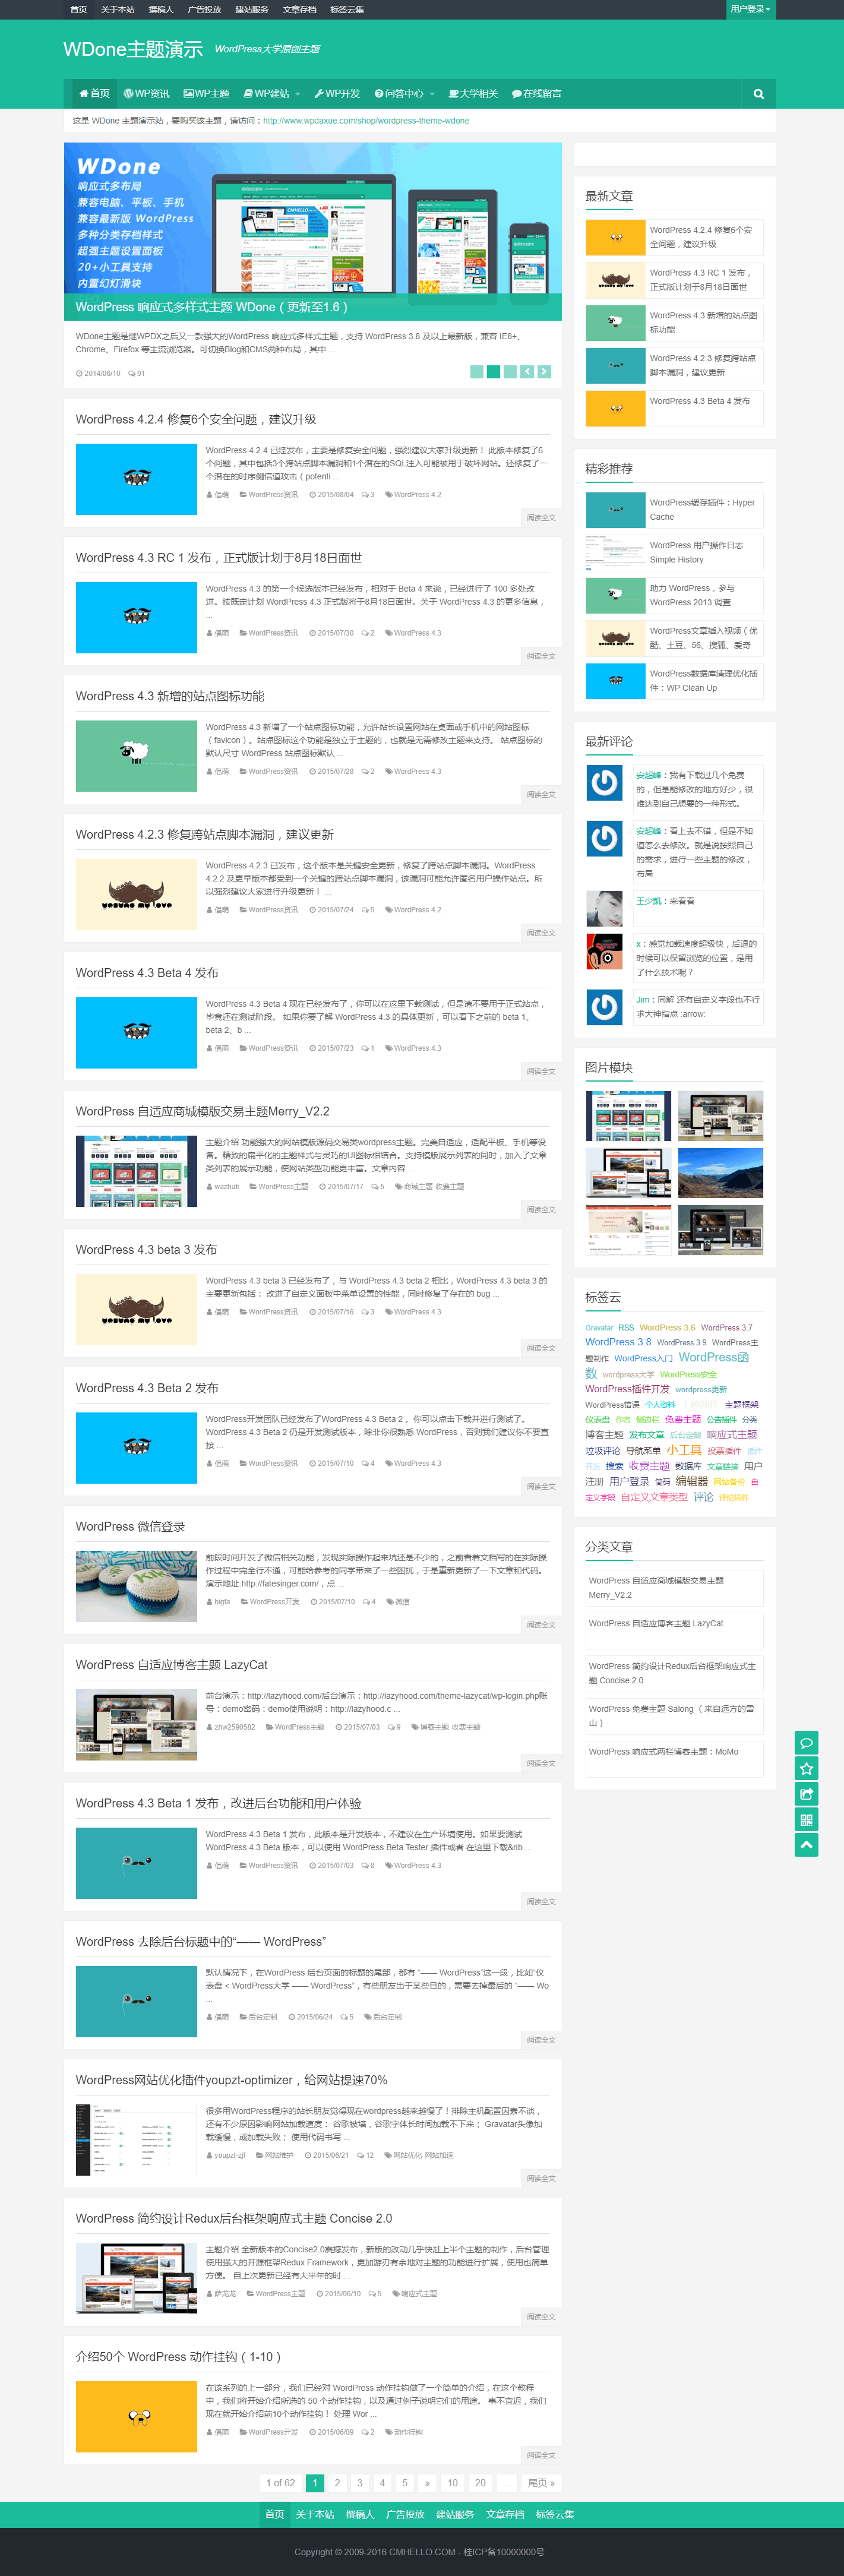
Task: Open thumbnail of Merry_V2.2 theme post
Action: tap(136, 1171)
